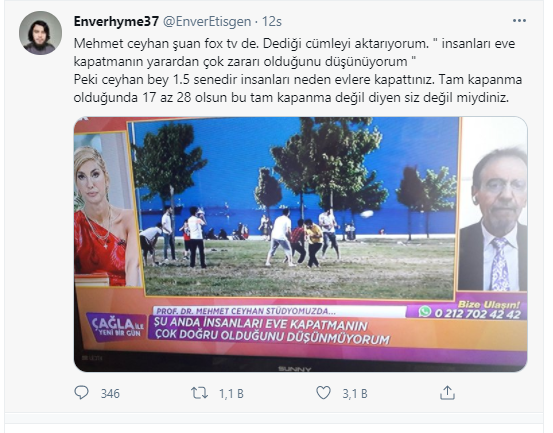
Task: Click the Çağla ile Yeni Bir Gün logo
Action: [116, 327]
